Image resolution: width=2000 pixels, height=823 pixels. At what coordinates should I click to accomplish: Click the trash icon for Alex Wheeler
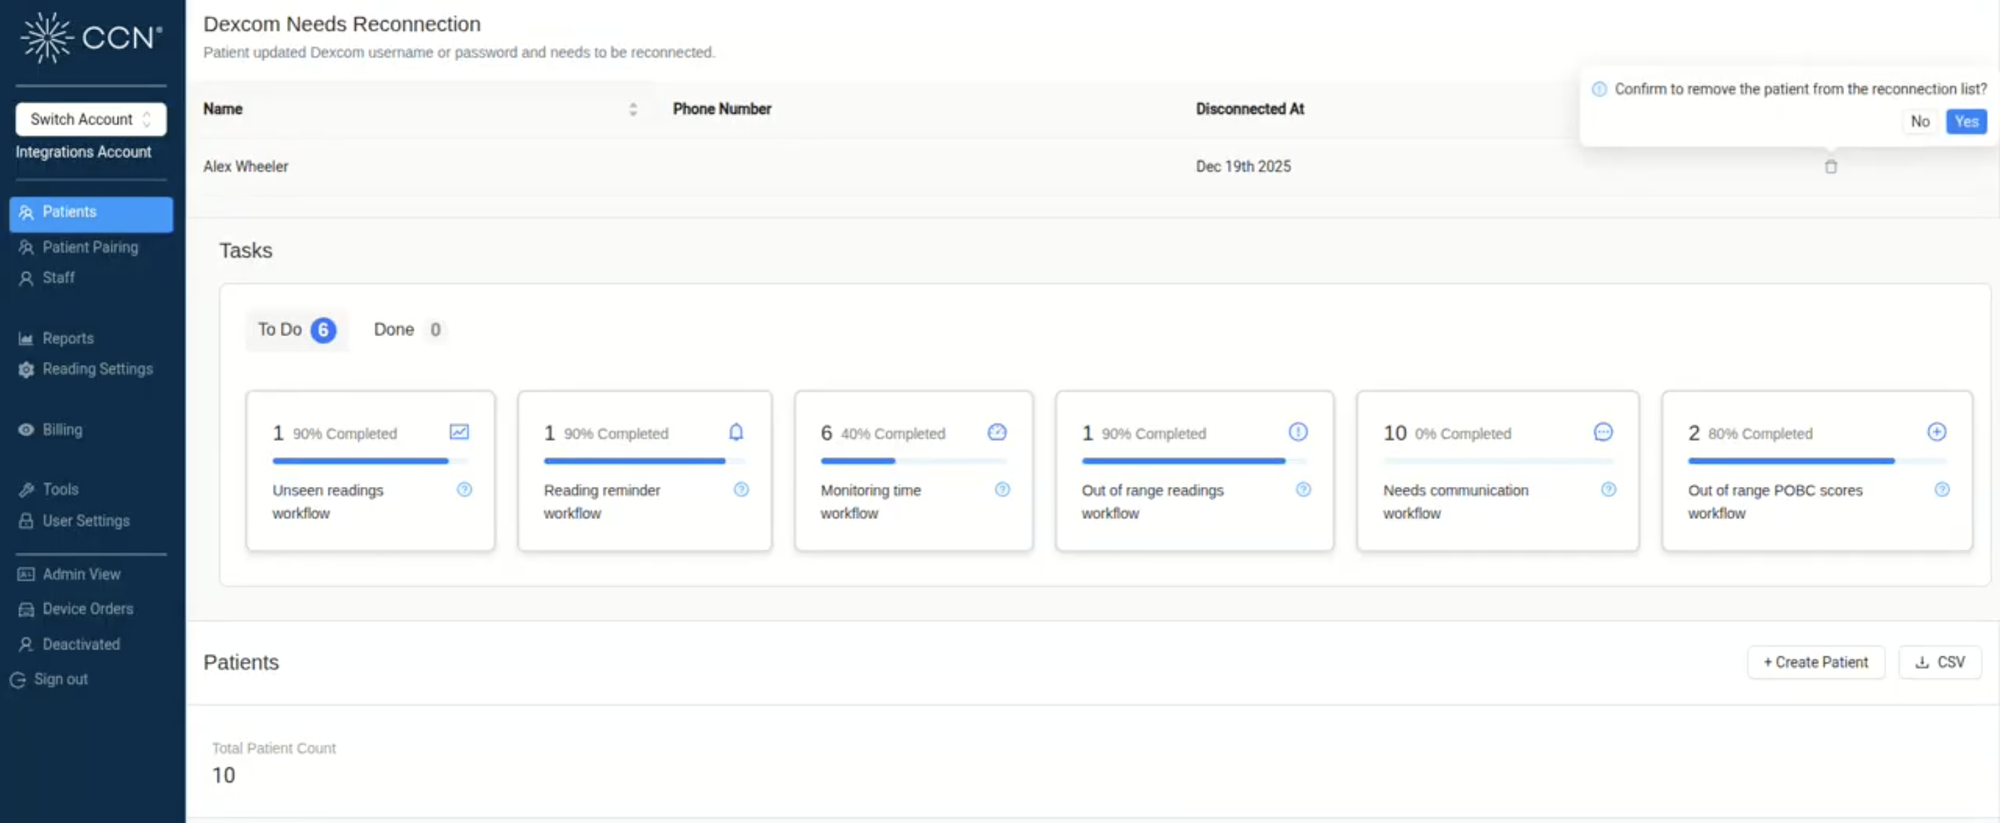pyautogui.click(x=1830, y=167)
